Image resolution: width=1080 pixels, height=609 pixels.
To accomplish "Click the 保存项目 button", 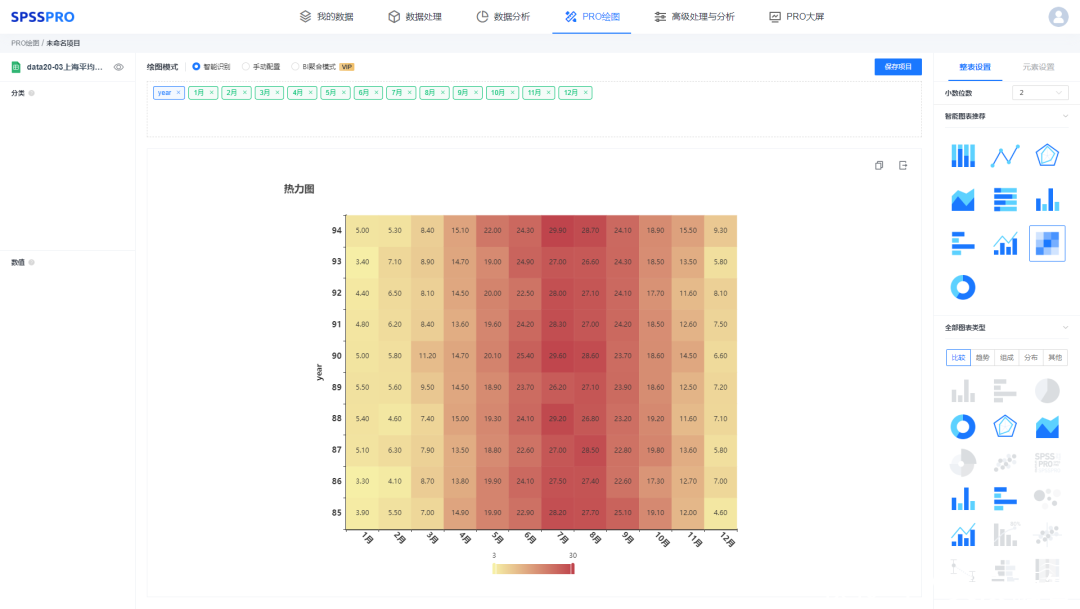I will coord(897,67).
